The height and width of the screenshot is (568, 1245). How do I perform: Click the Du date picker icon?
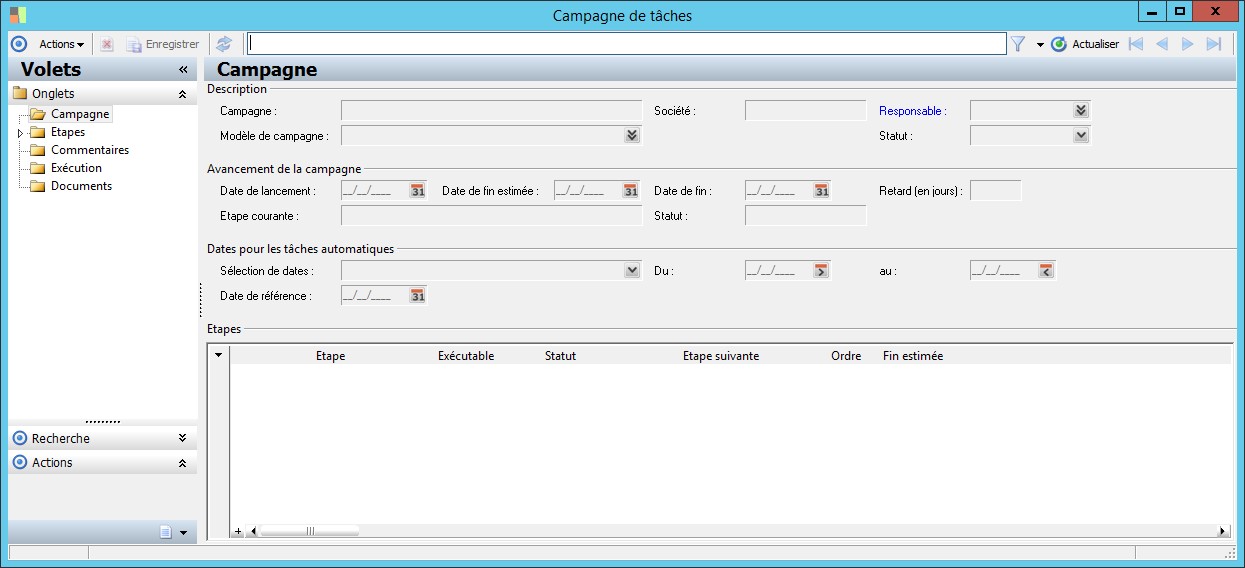pos(821,271)
